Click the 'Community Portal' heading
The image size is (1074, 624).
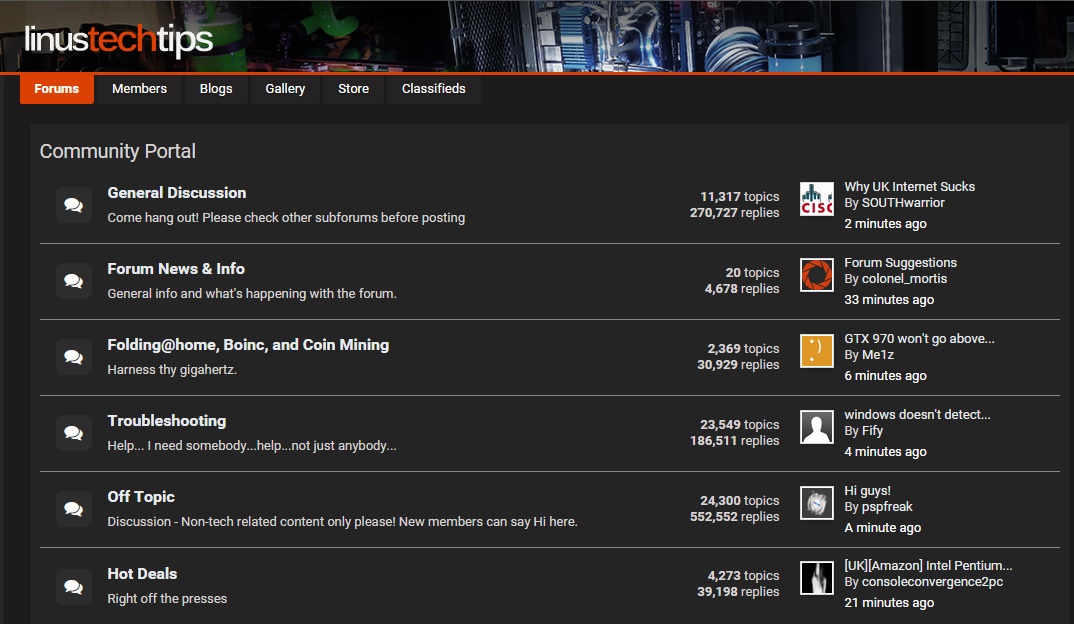pyautogui.click(x=118, y=151)
